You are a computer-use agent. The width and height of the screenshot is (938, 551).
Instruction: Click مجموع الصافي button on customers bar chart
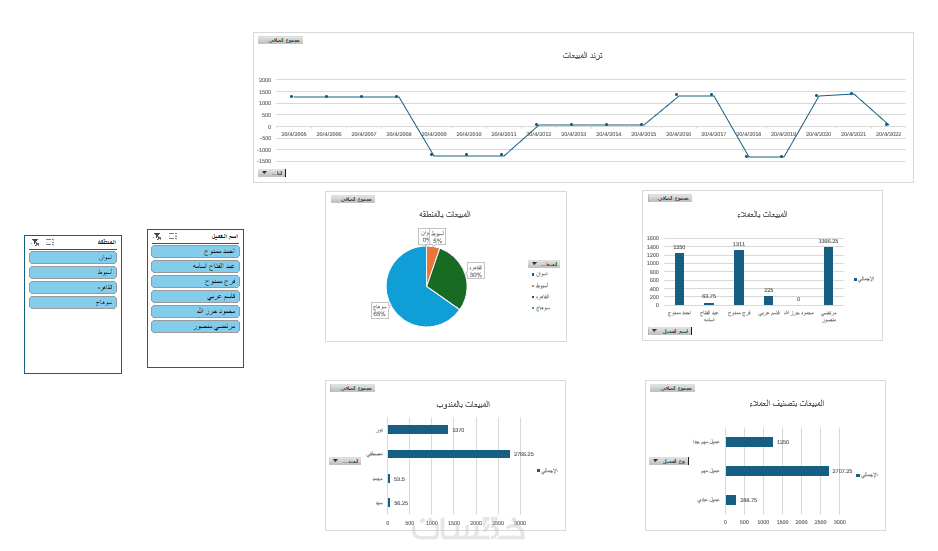pos(670,198)
